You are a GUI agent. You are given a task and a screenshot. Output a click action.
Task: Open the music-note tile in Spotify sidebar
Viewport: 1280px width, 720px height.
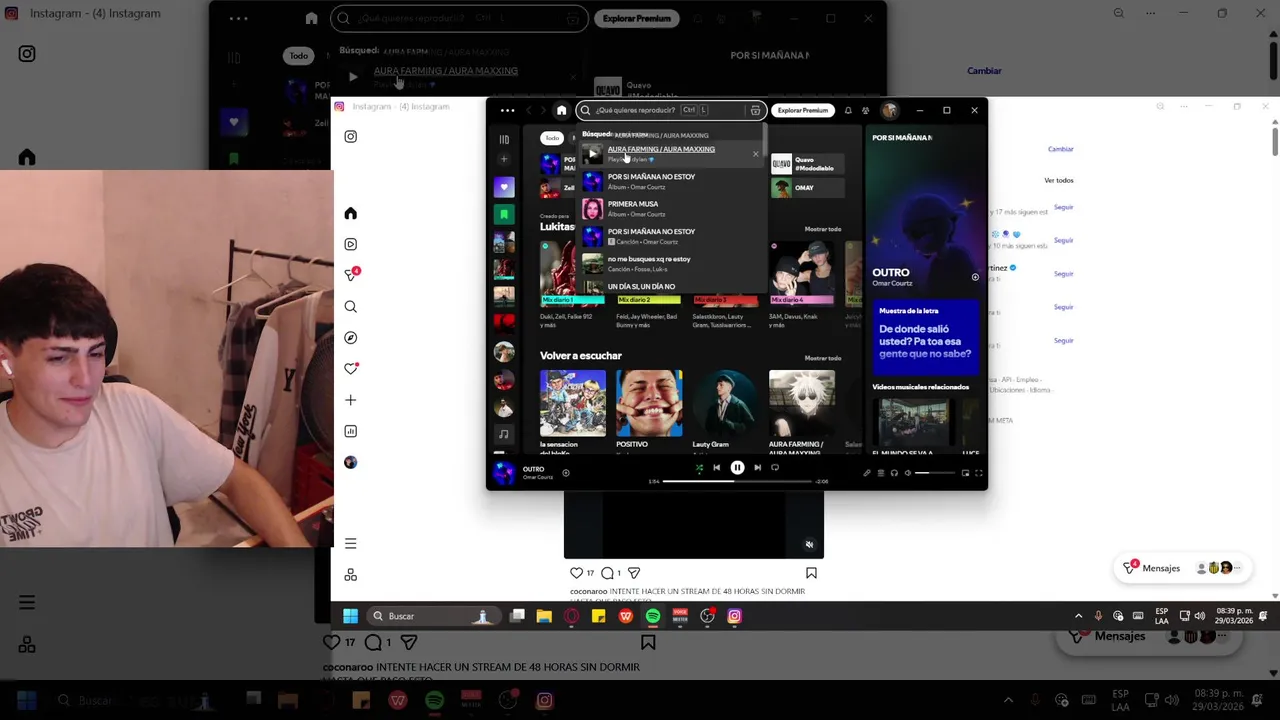click(504, 434)
